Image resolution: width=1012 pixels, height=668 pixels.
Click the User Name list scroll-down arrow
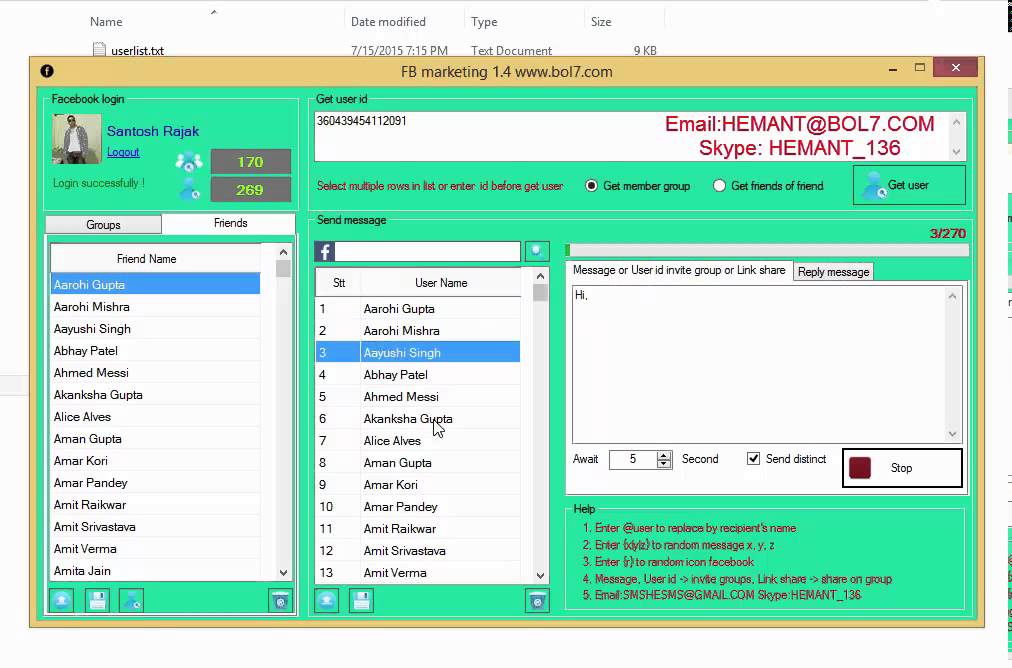pos(540,575)
